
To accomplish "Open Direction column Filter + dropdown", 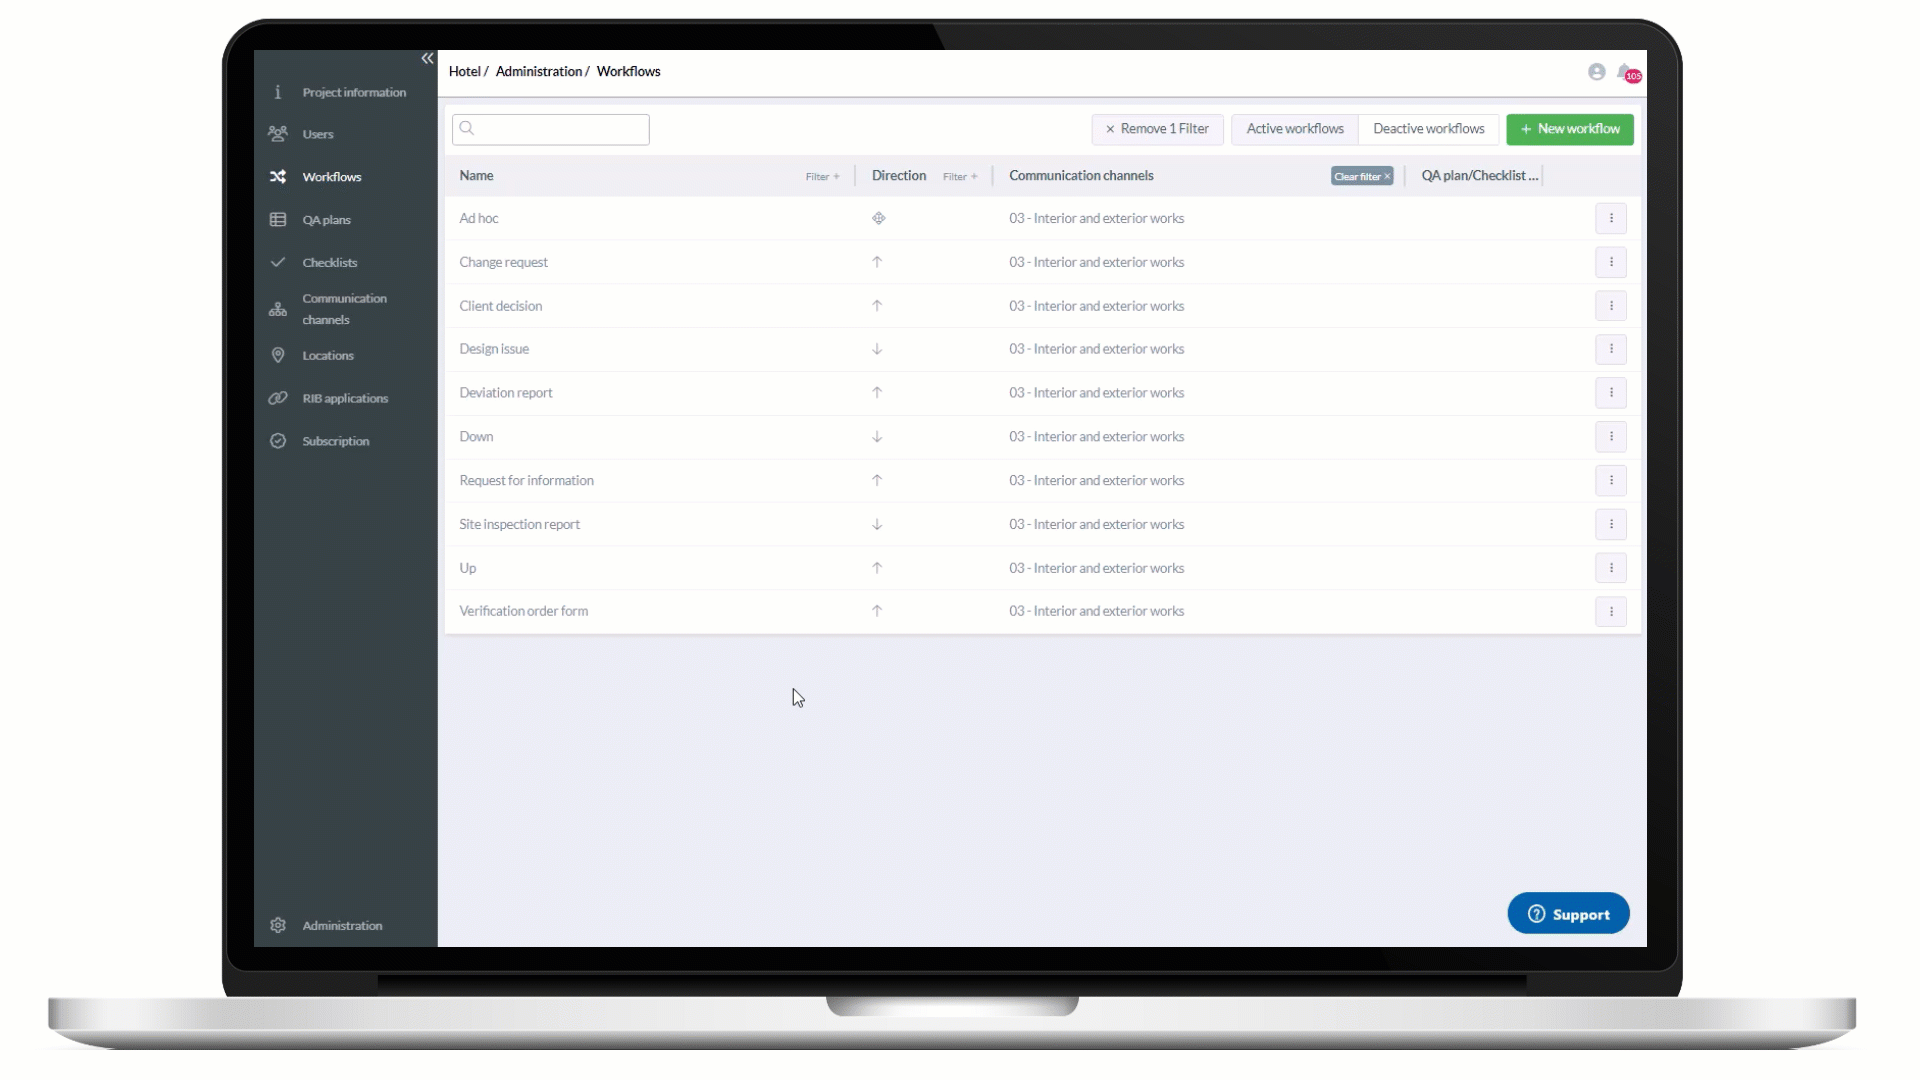I will tap(960, 177).
